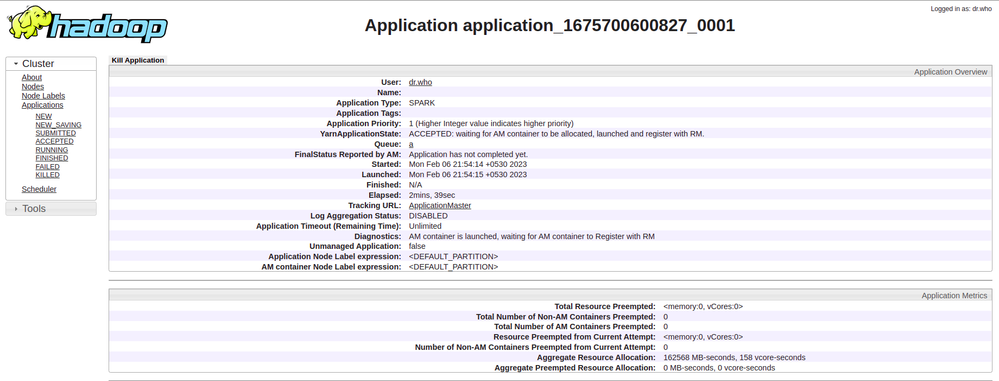Open the About link under Cluster
Viewport: 999px width, 381px height.
[32, 78]
